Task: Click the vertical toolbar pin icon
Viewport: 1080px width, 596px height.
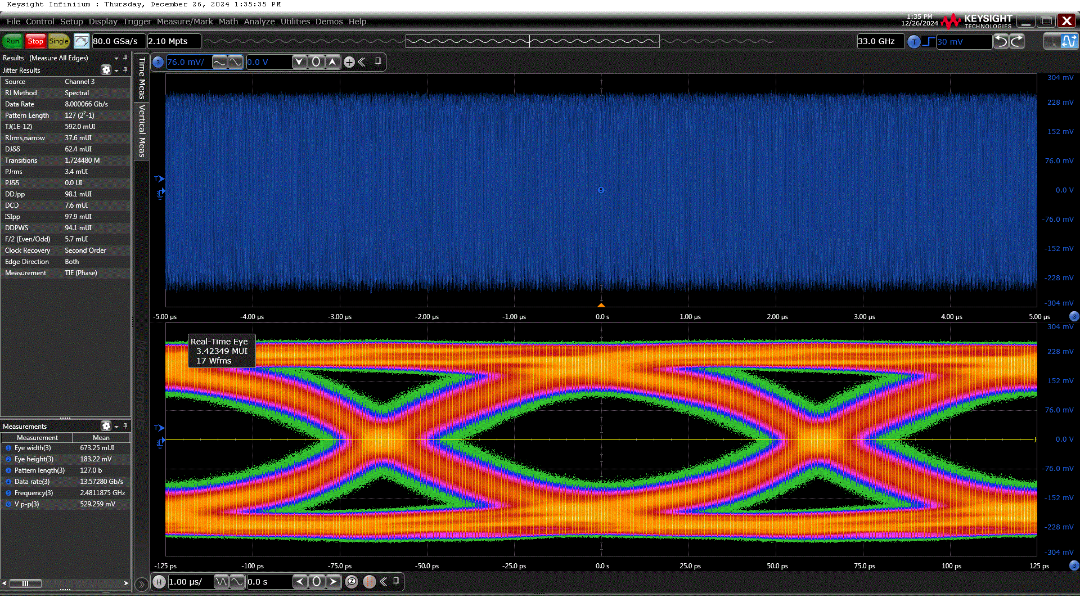Action: tap(378, 61)
